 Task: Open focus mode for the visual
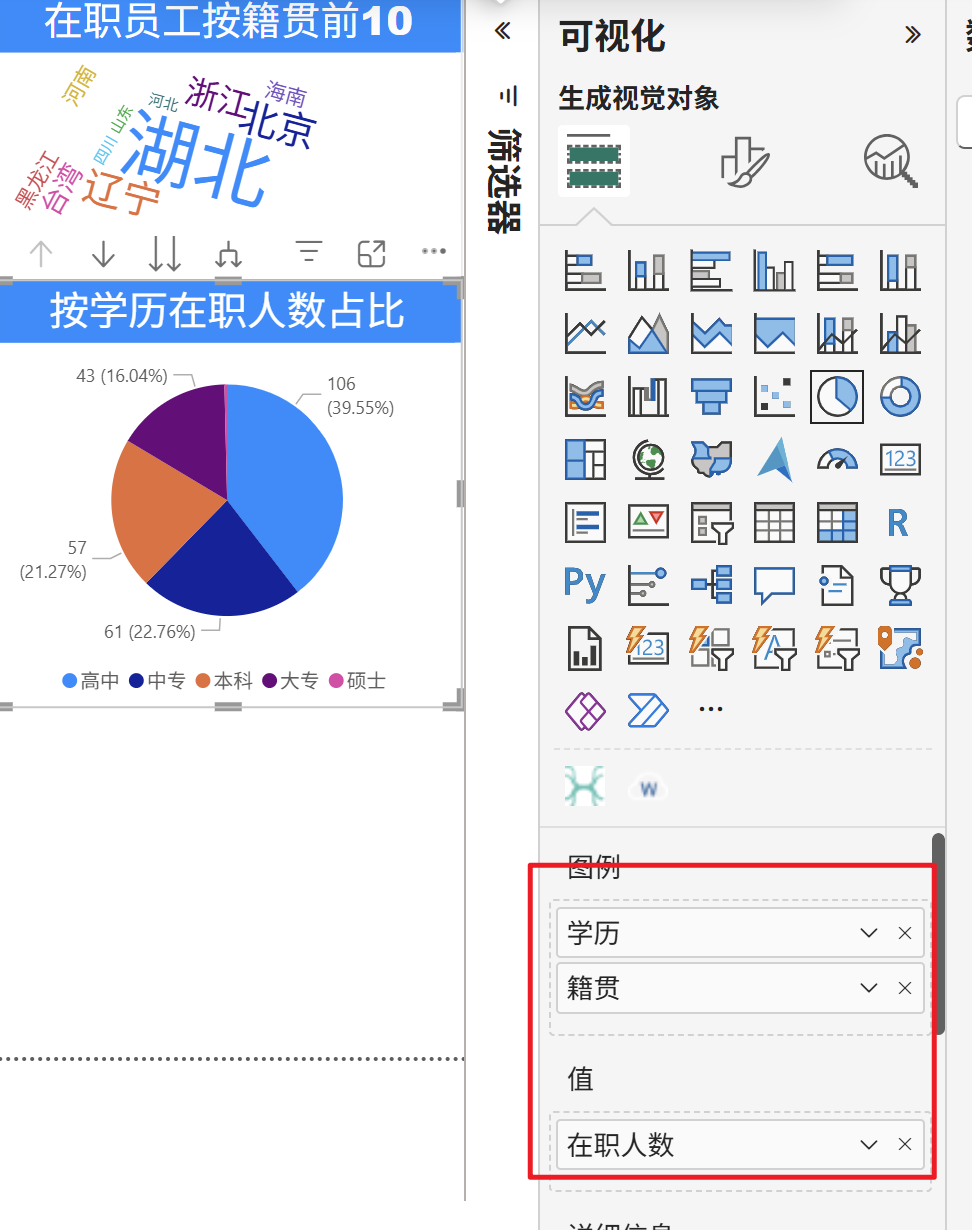372,254
